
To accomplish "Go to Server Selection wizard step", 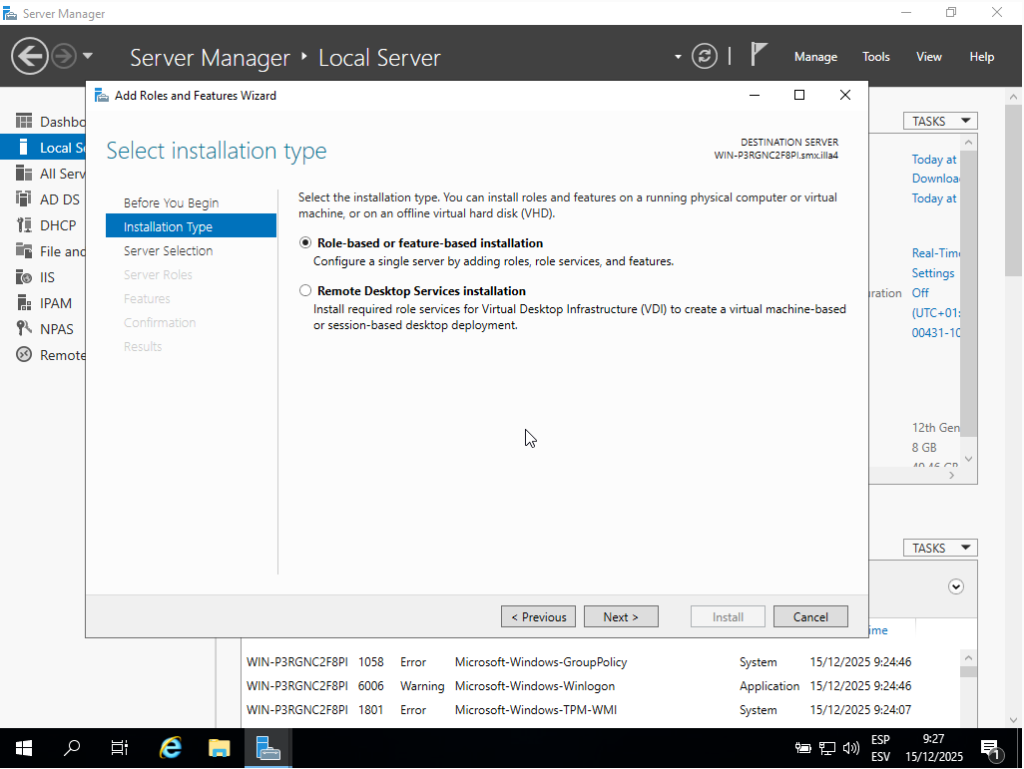I will [x=168, y=251].
